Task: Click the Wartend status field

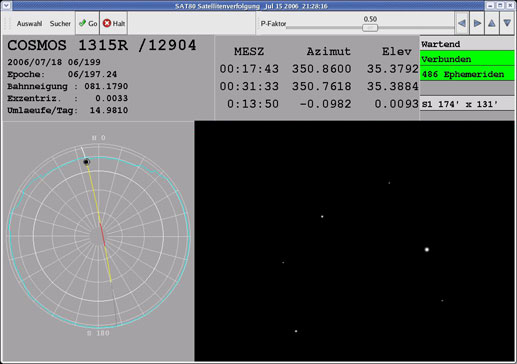Action: pyautogui.click(x=467, y=44)
